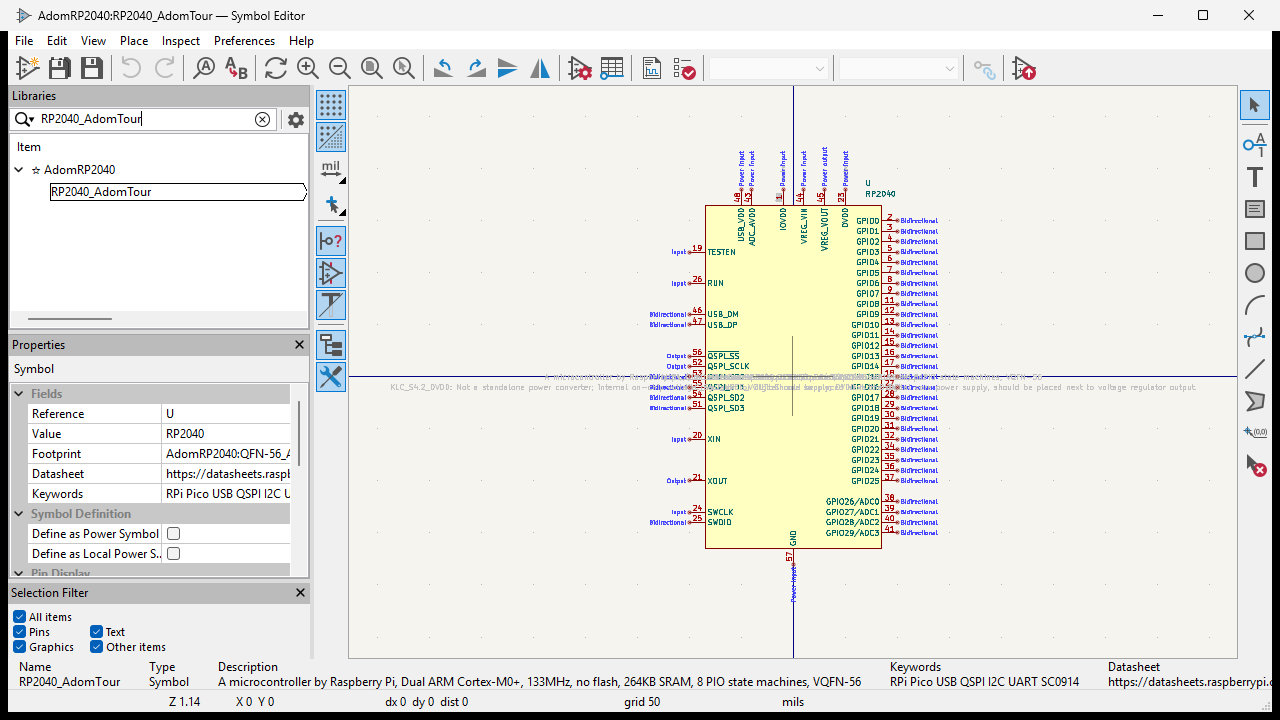Open the Edit menu

[x=57, y=41]
